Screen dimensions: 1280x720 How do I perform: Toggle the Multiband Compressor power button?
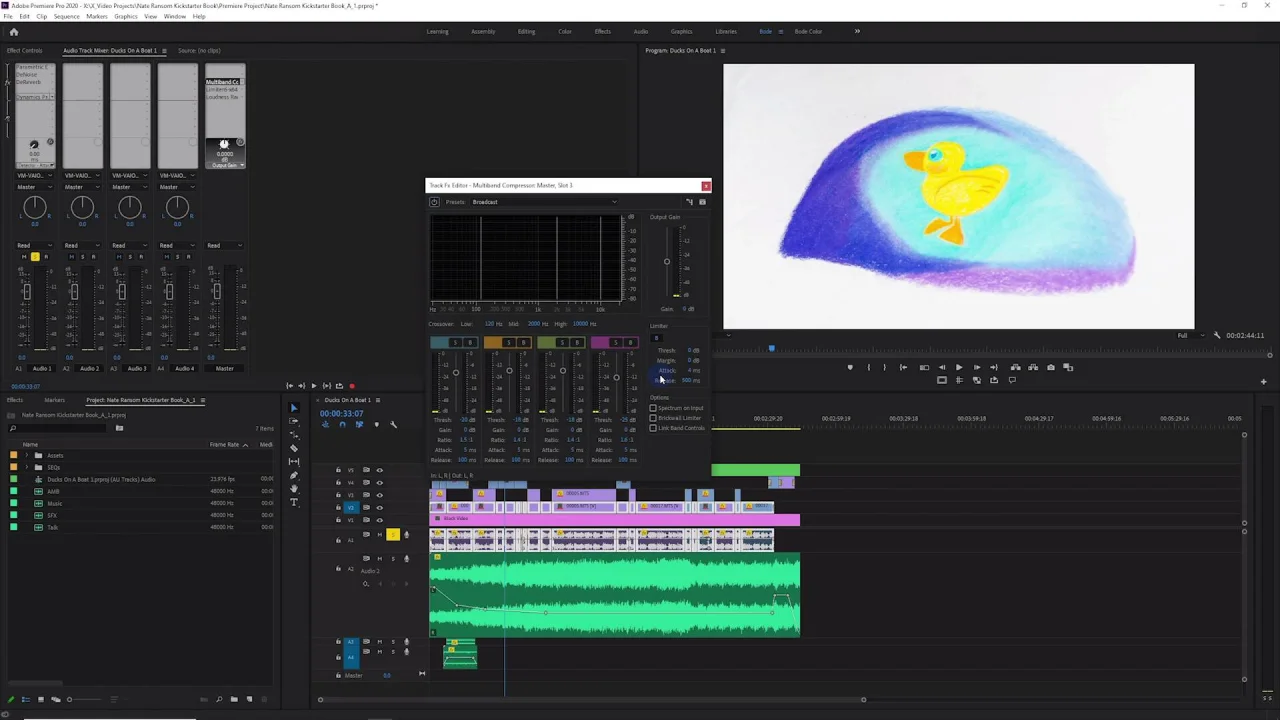pos(434,202)
